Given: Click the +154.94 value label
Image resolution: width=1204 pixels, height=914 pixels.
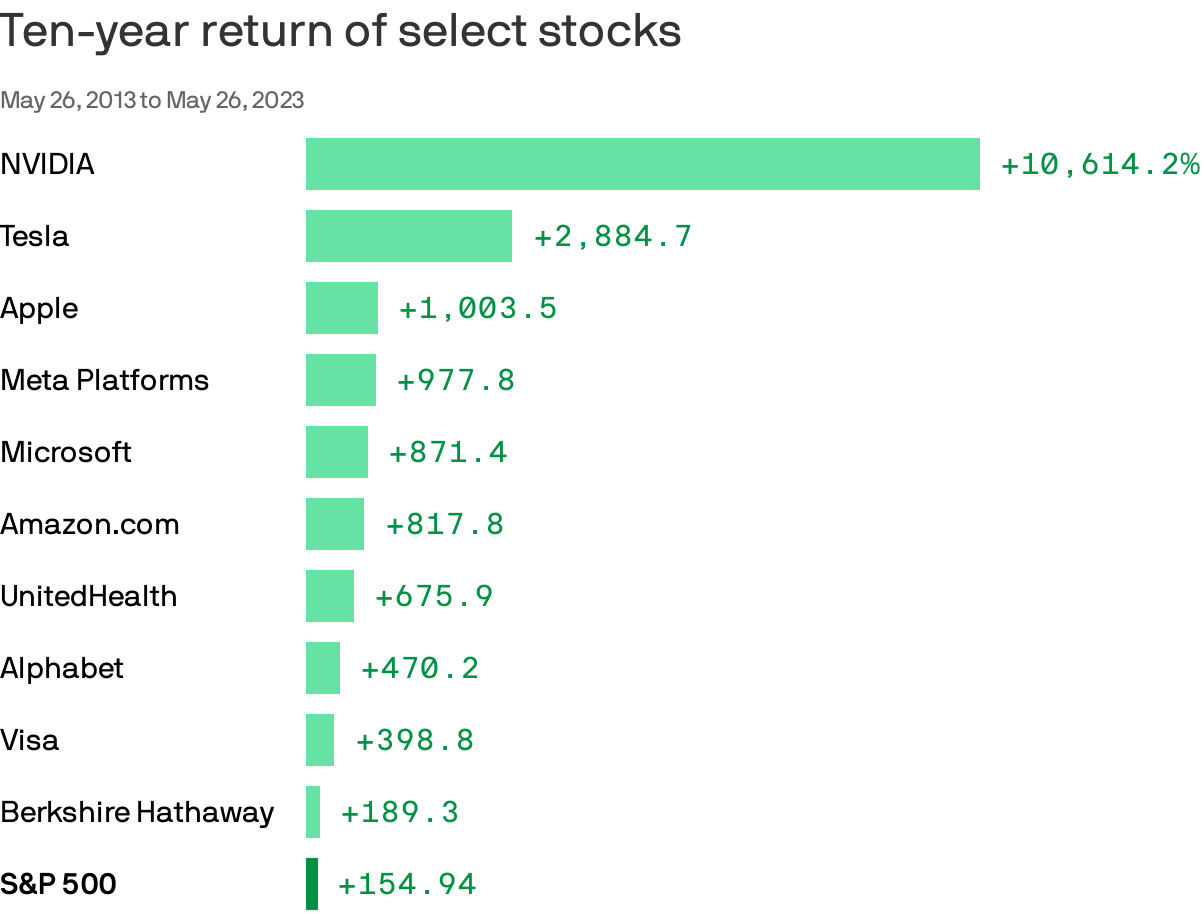Looking at the screenshot, I should (406, 884).
